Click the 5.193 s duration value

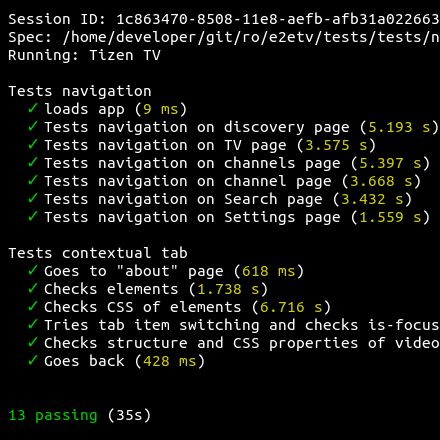[399, 127]
